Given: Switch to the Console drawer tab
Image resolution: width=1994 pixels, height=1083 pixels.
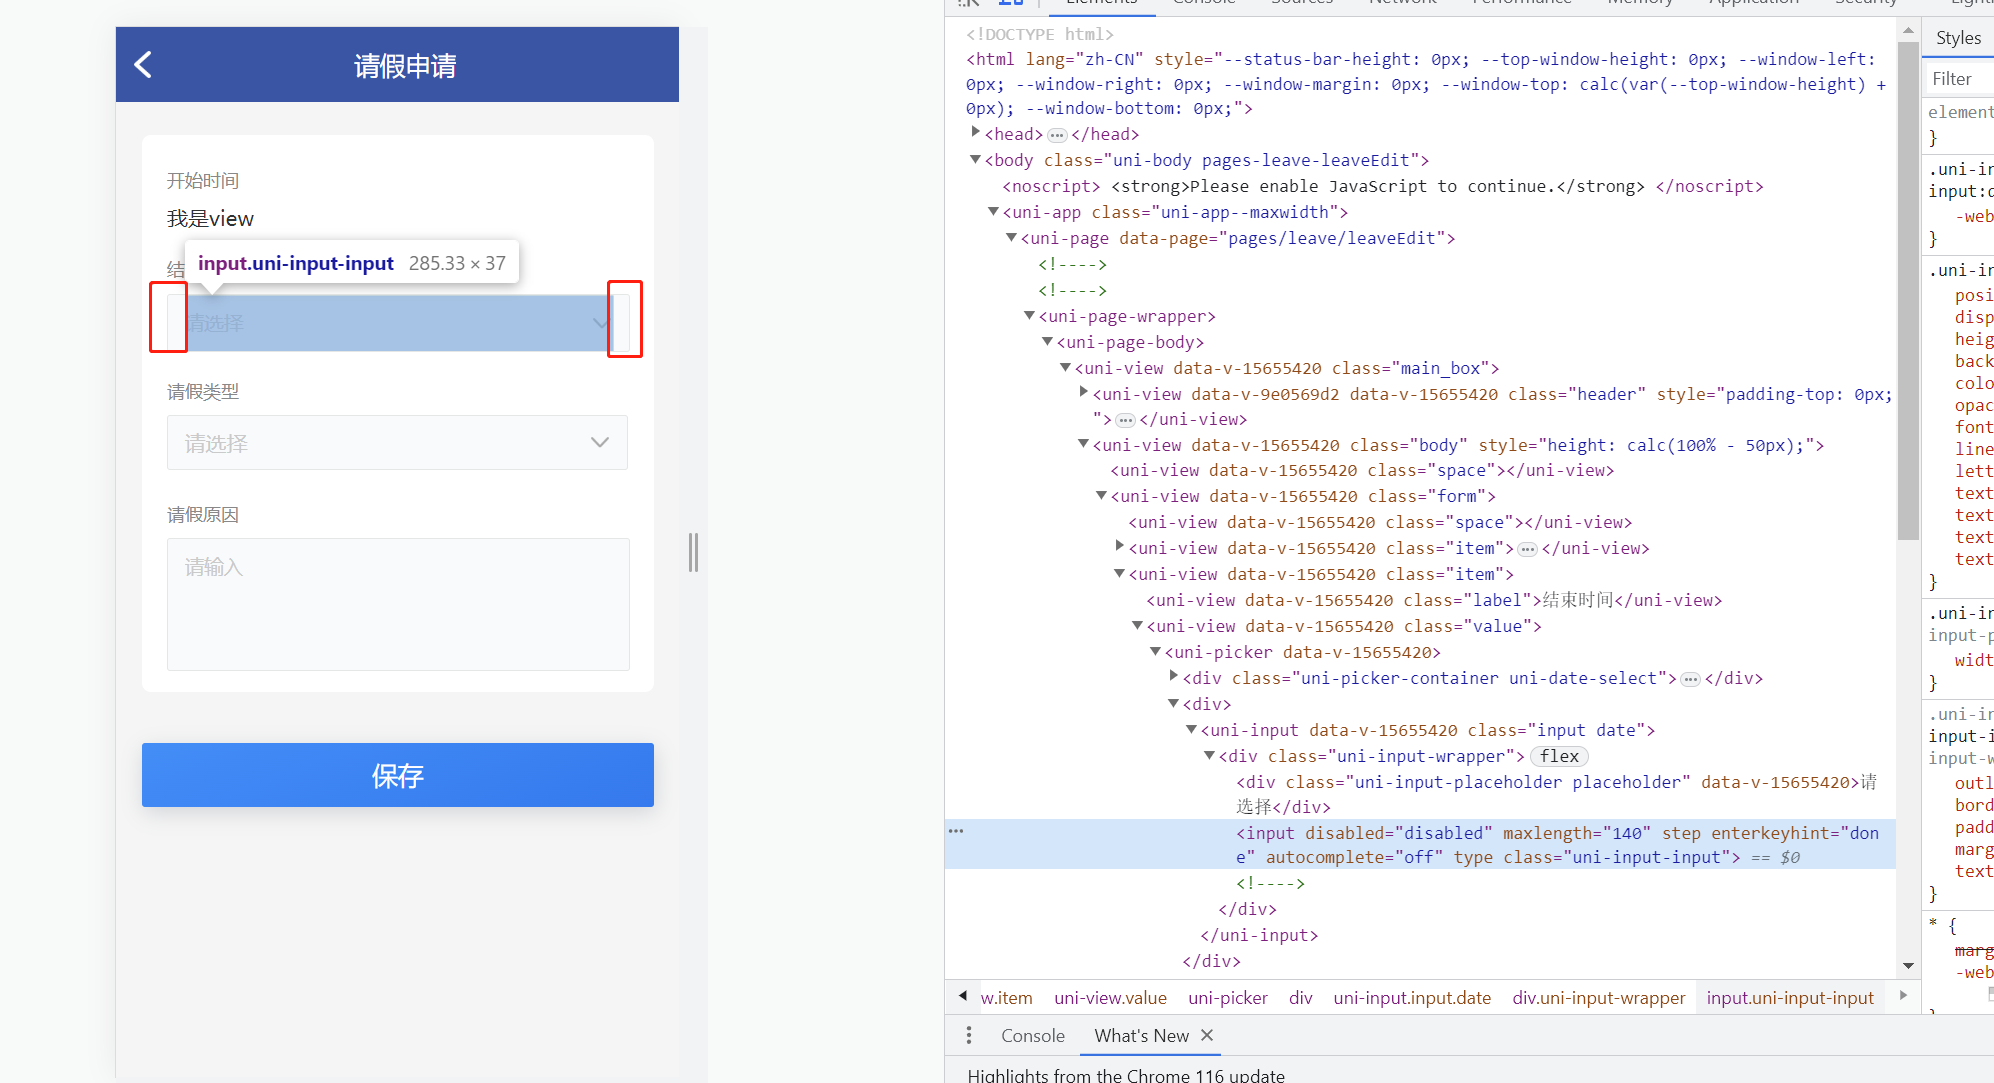Looking at the screenshot, I should coord(1032,1035).
